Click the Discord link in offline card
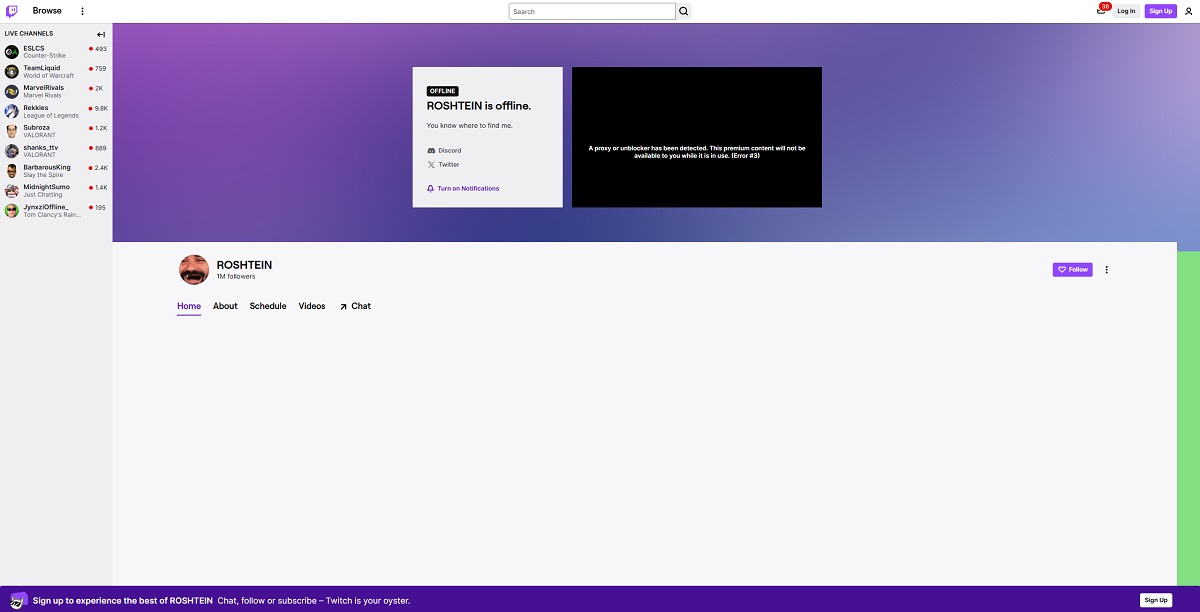Viewport: 1200px width, 612px height. (x=449, y=150)
